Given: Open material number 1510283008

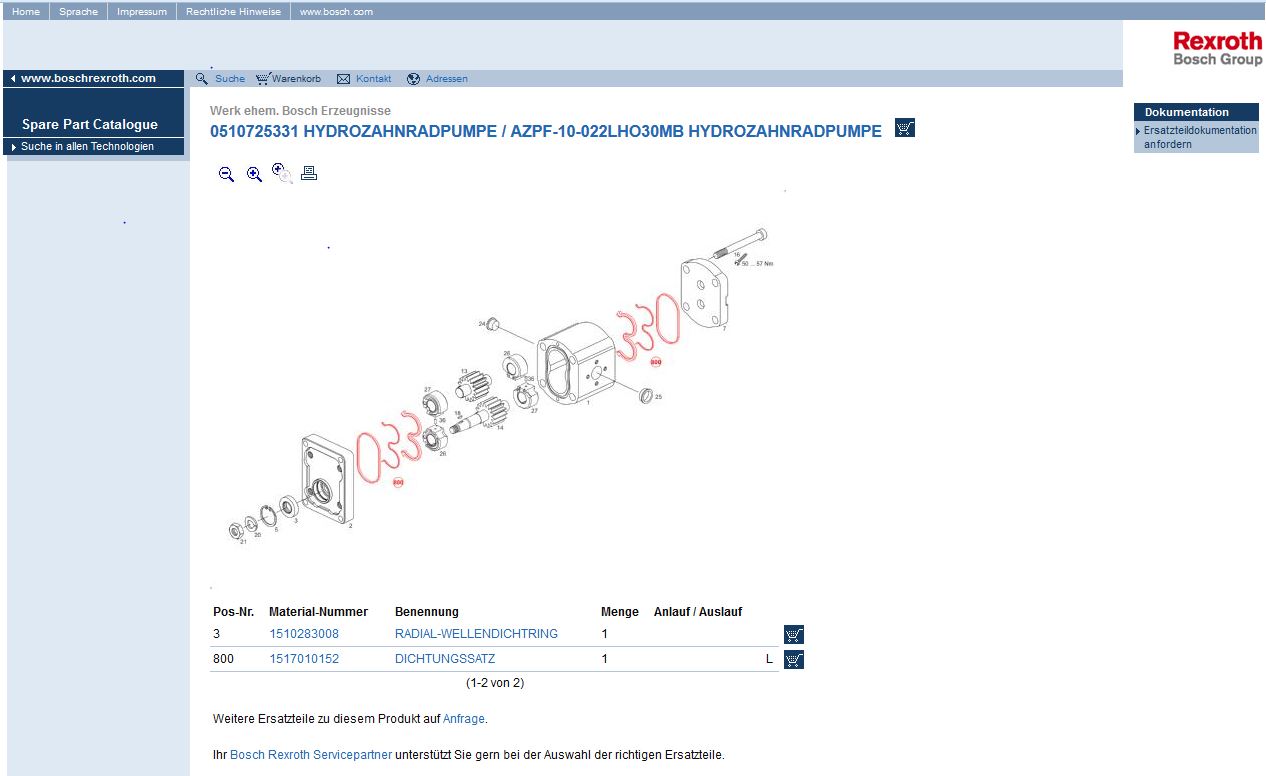Looking at the screenshot, I should [304, 634].
